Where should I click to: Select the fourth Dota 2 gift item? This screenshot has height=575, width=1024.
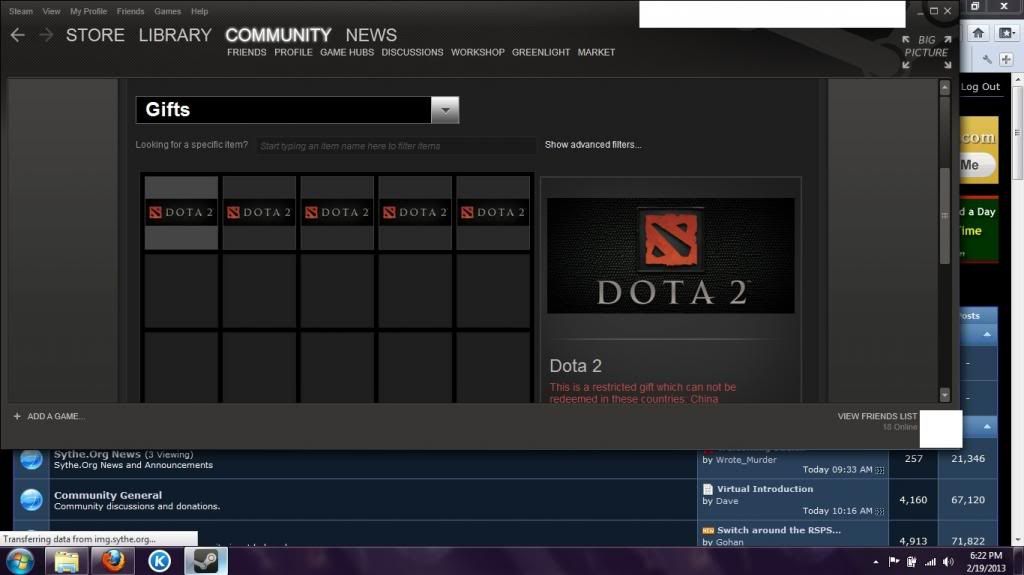point(415,212)
